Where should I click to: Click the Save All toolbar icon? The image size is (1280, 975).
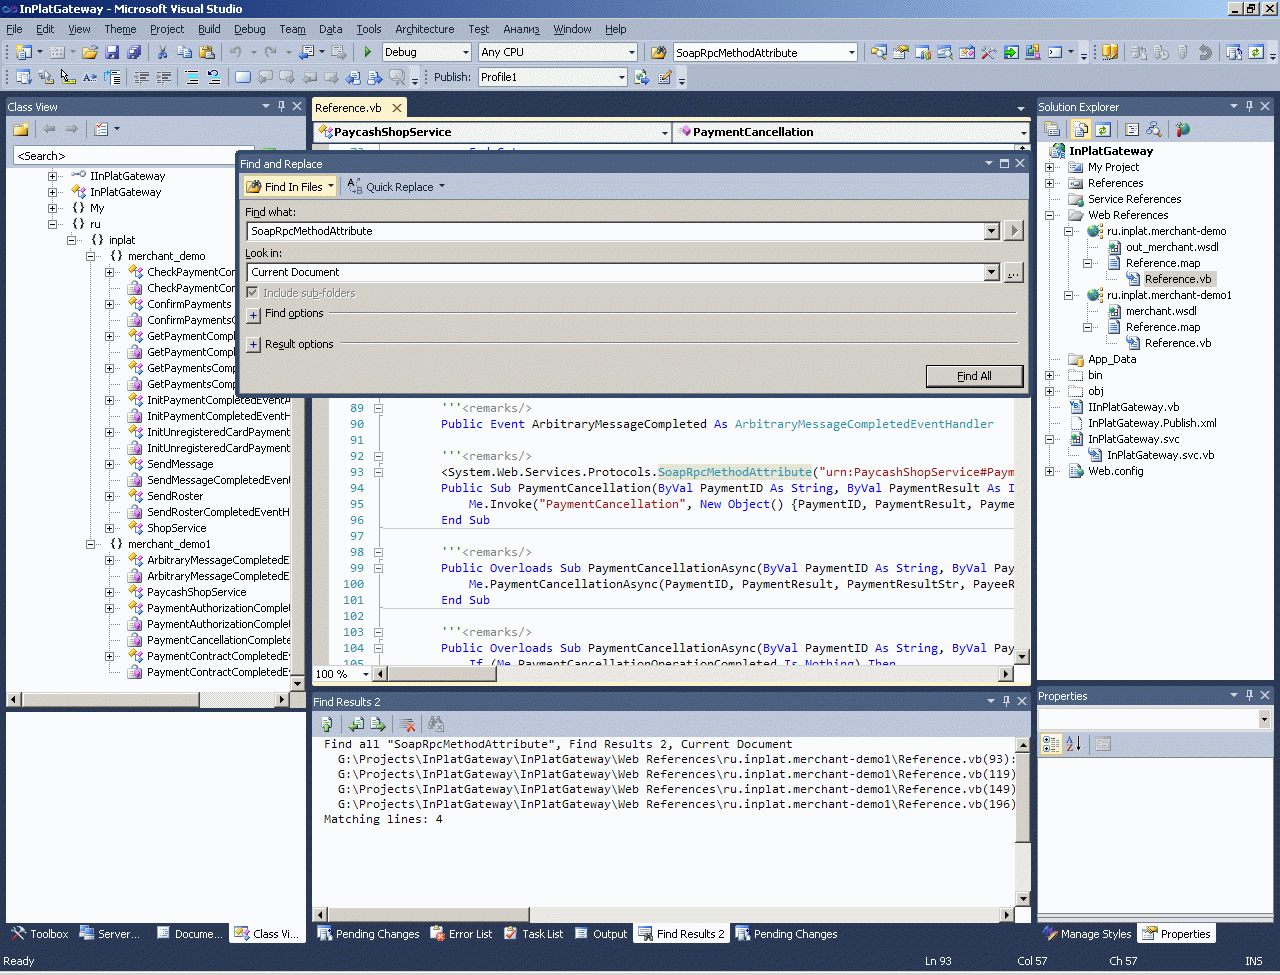(x=133, y=52)
